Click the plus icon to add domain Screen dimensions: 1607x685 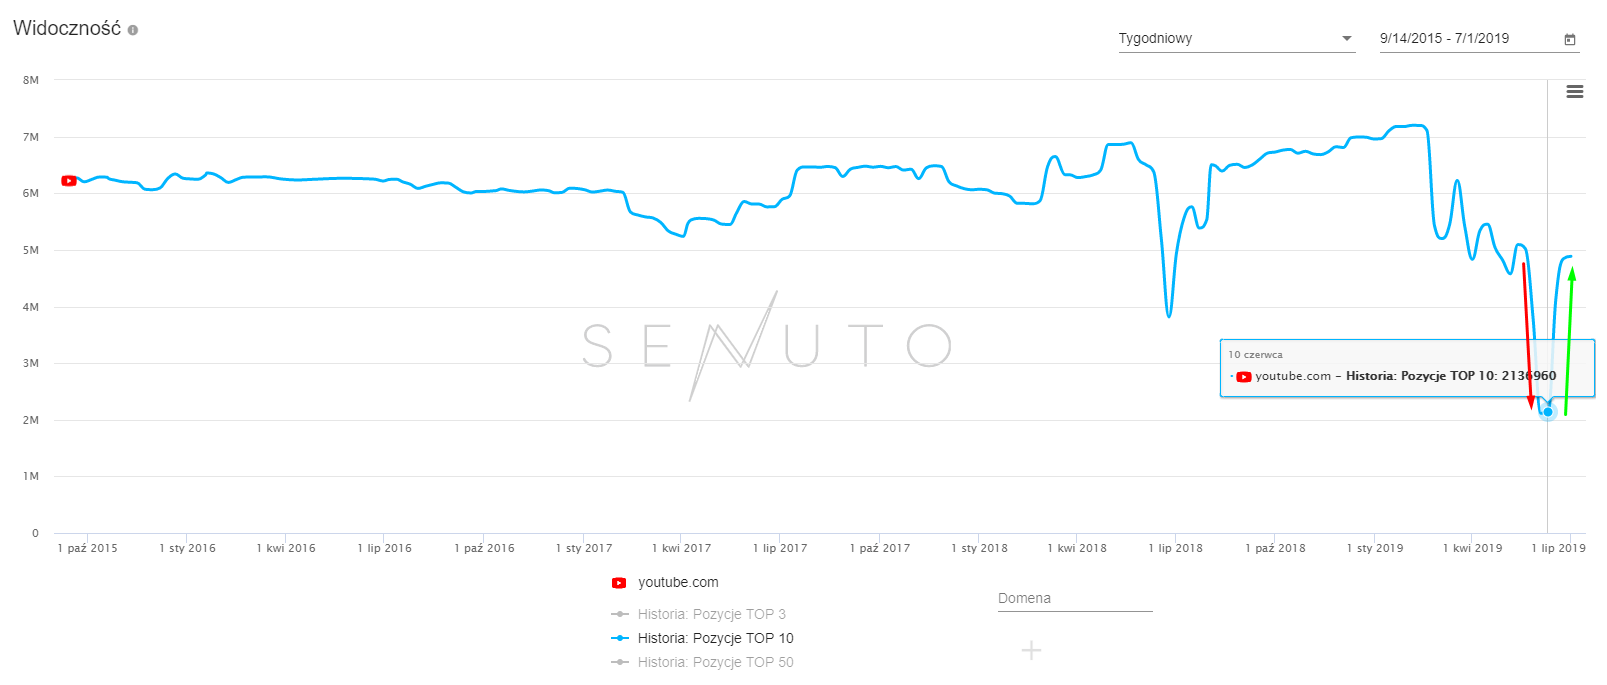click(x=1031, y=651)
